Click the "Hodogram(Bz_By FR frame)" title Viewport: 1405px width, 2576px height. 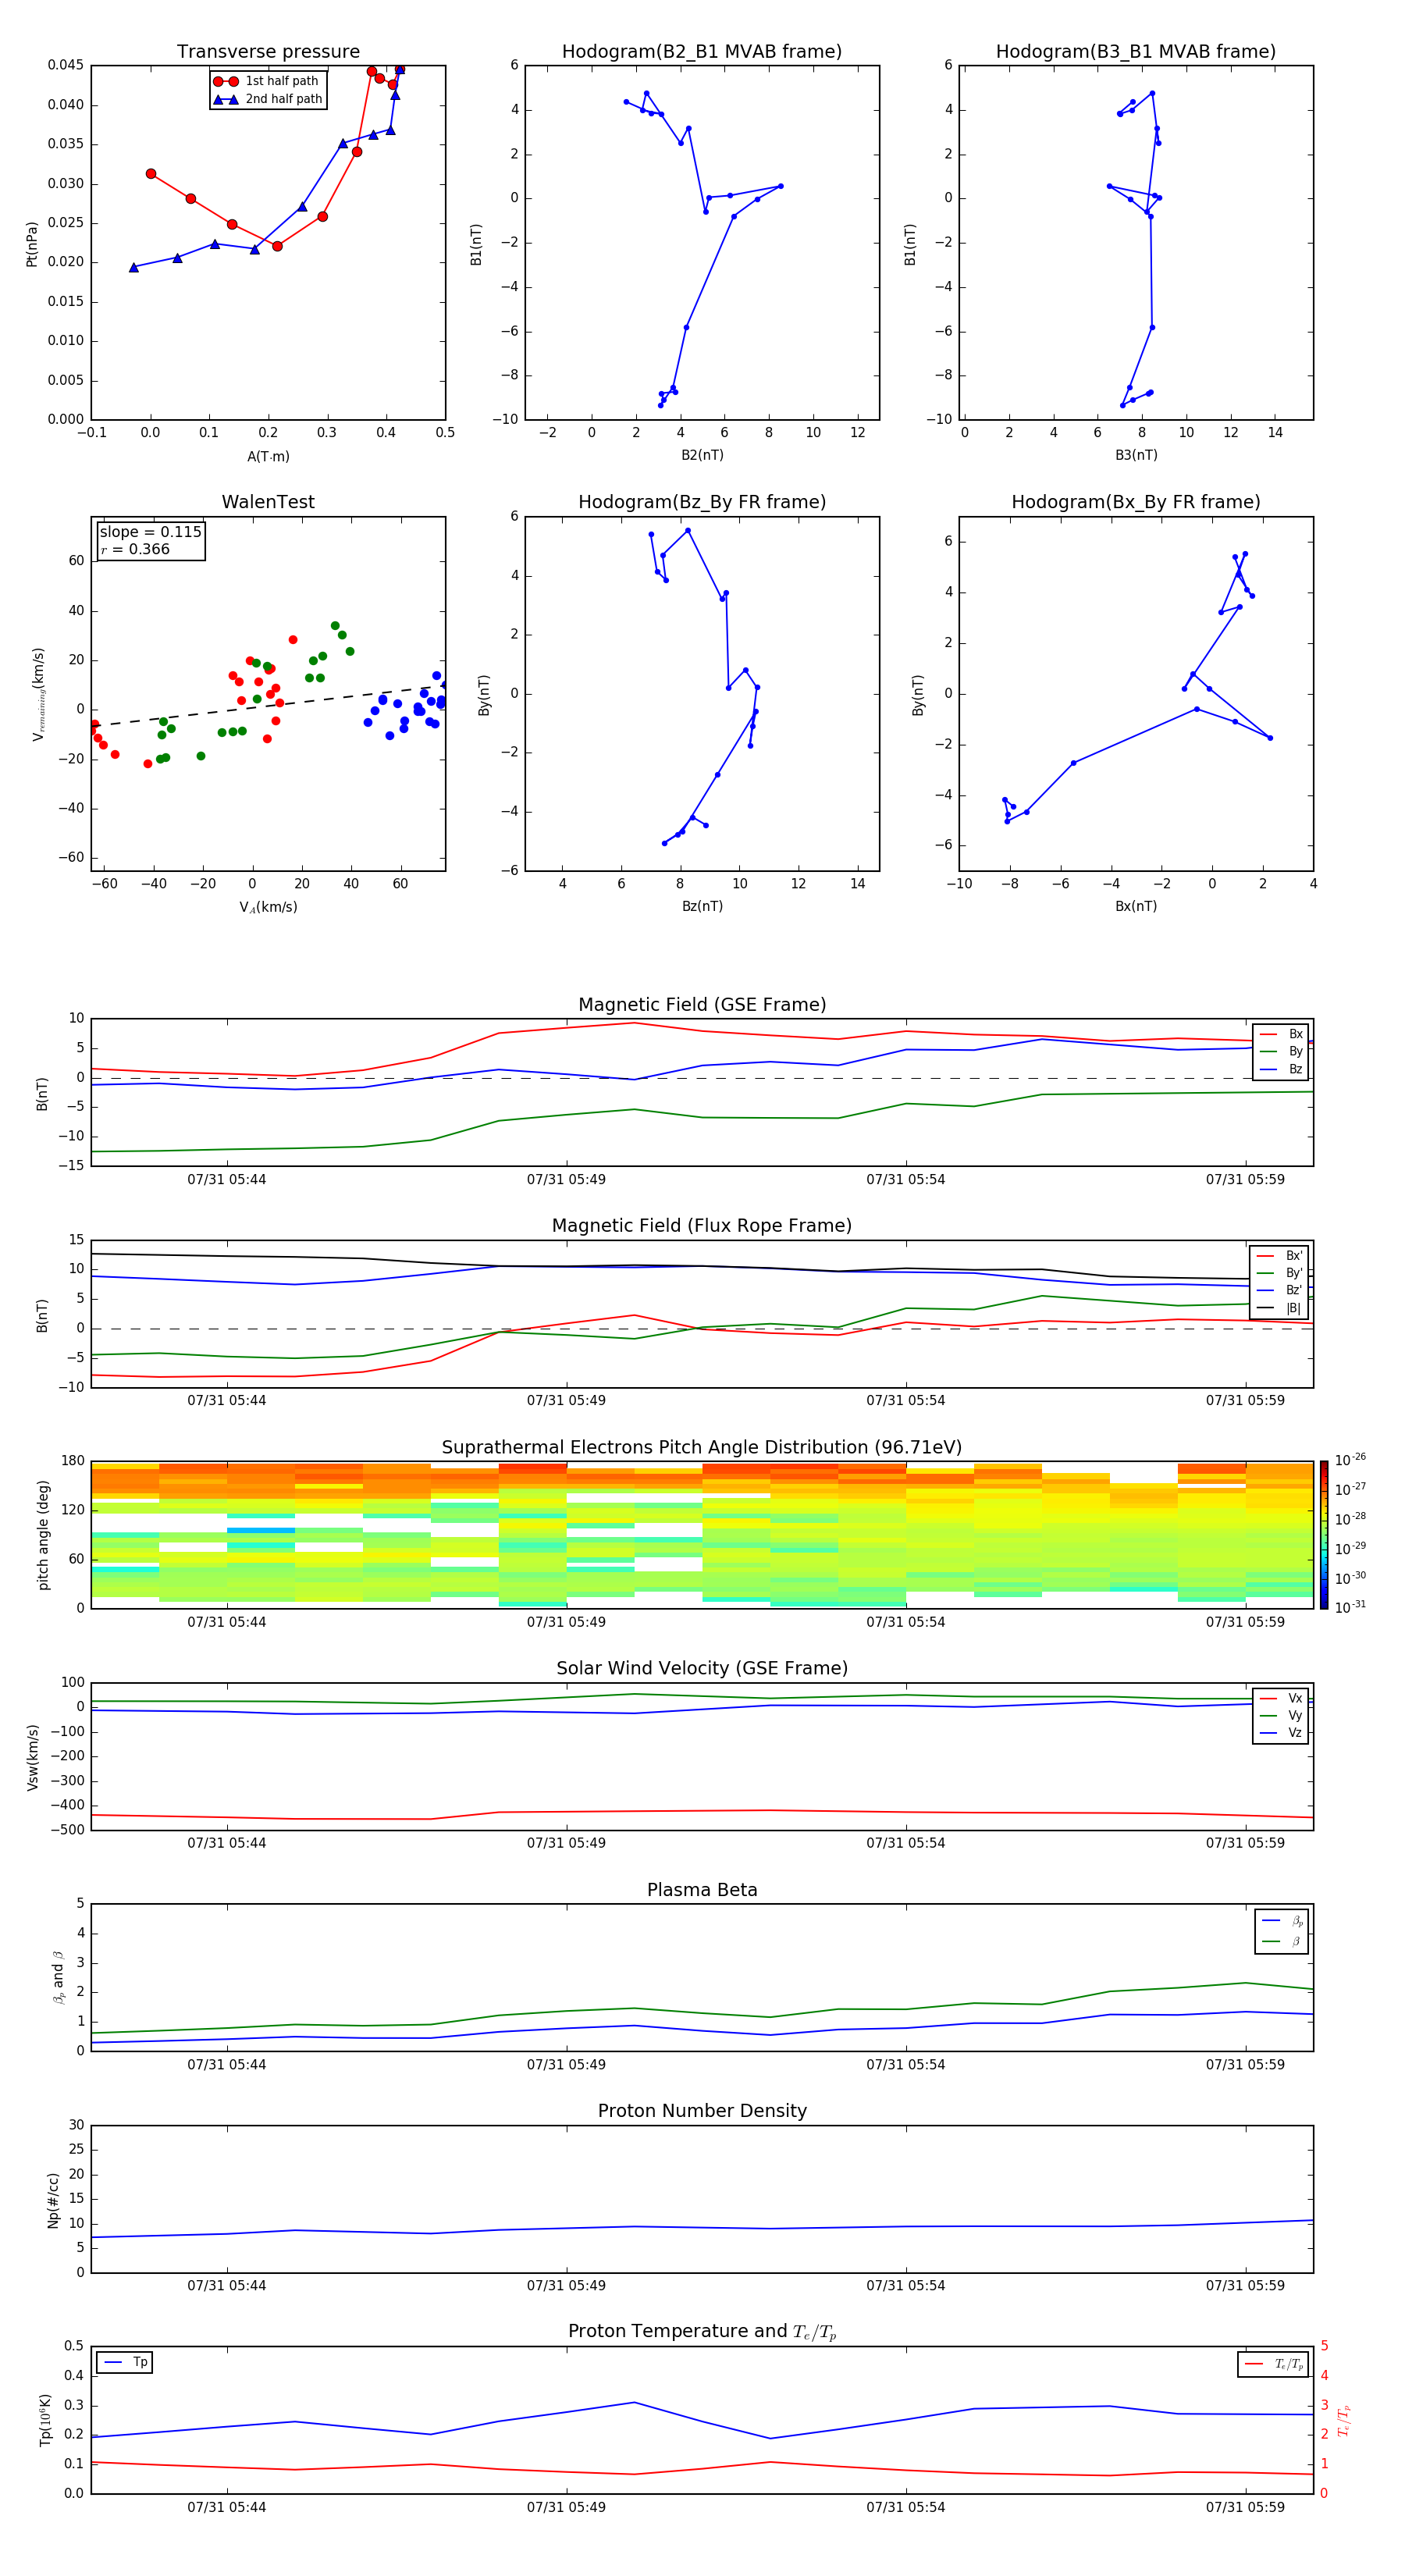pyautogui.click(x=702, y=502)
